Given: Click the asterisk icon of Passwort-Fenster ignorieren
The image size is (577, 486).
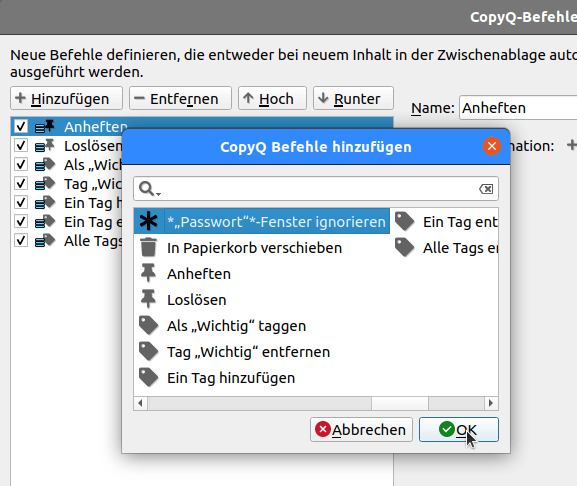Looking at the screenshot, I should click(149, 221).
